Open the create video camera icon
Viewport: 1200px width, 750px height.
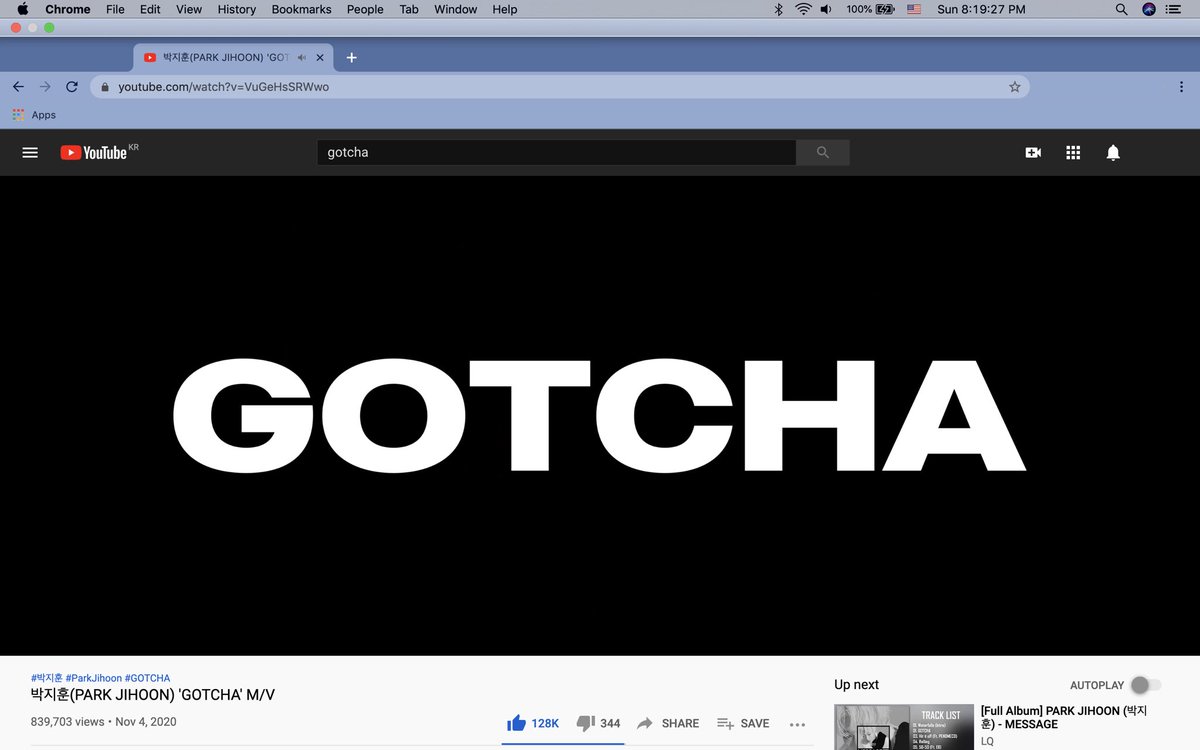click(1033, 153)
